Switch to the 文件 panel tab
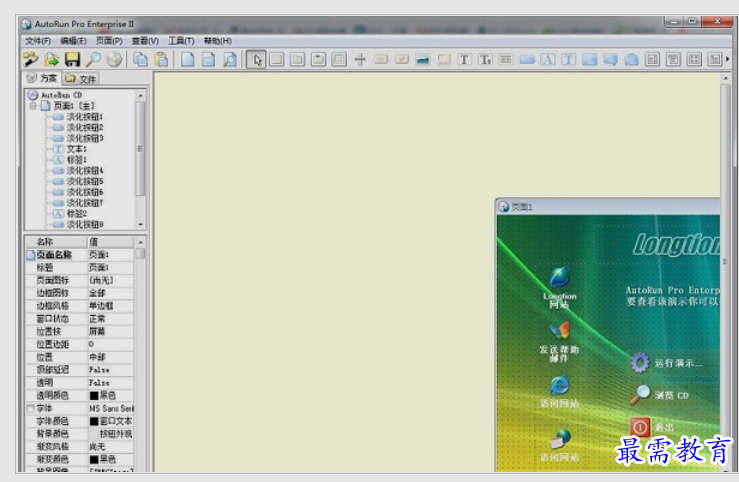The image size is (739, 482). (82, 78)
